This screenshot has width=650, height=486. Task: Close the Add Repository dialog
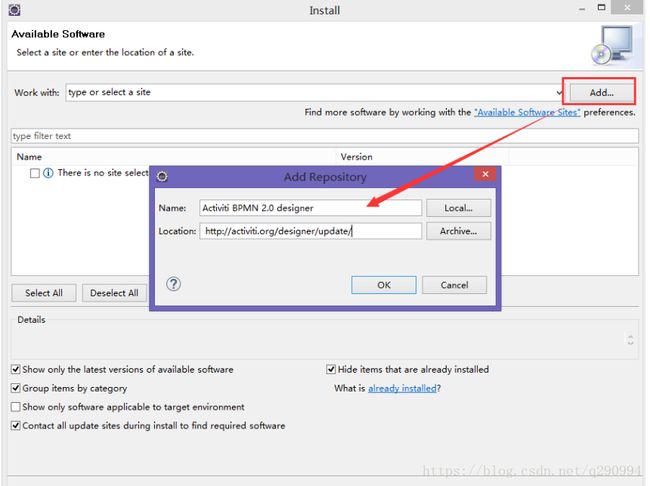click(485, 174)
